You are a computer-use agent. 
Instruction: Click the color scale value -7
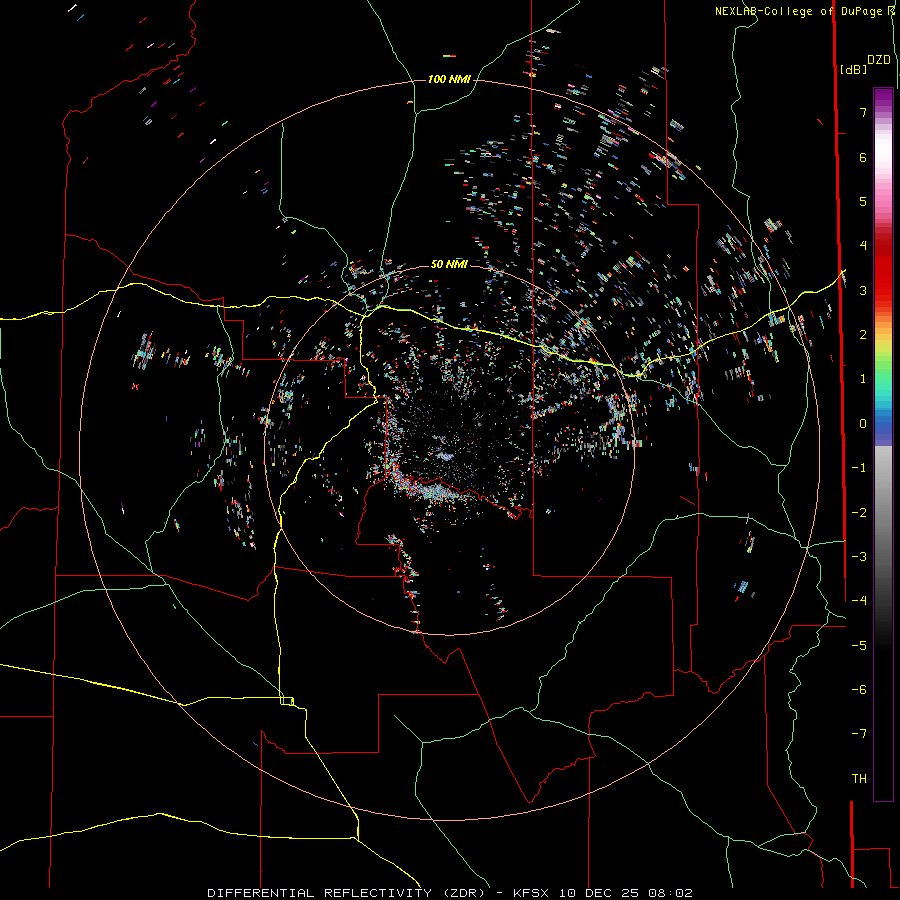tap(859, 734)
